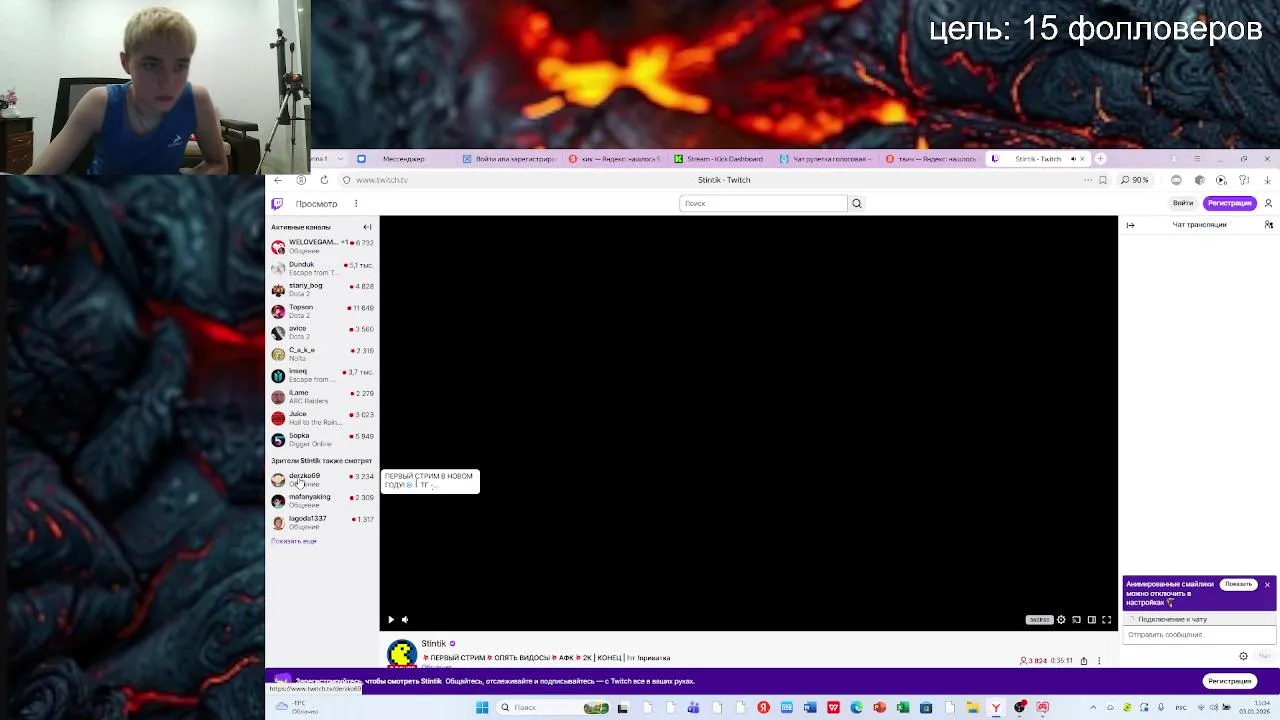Show hidden system tray icons
The image size is (1280, 720).
[x=1093, y=708]
